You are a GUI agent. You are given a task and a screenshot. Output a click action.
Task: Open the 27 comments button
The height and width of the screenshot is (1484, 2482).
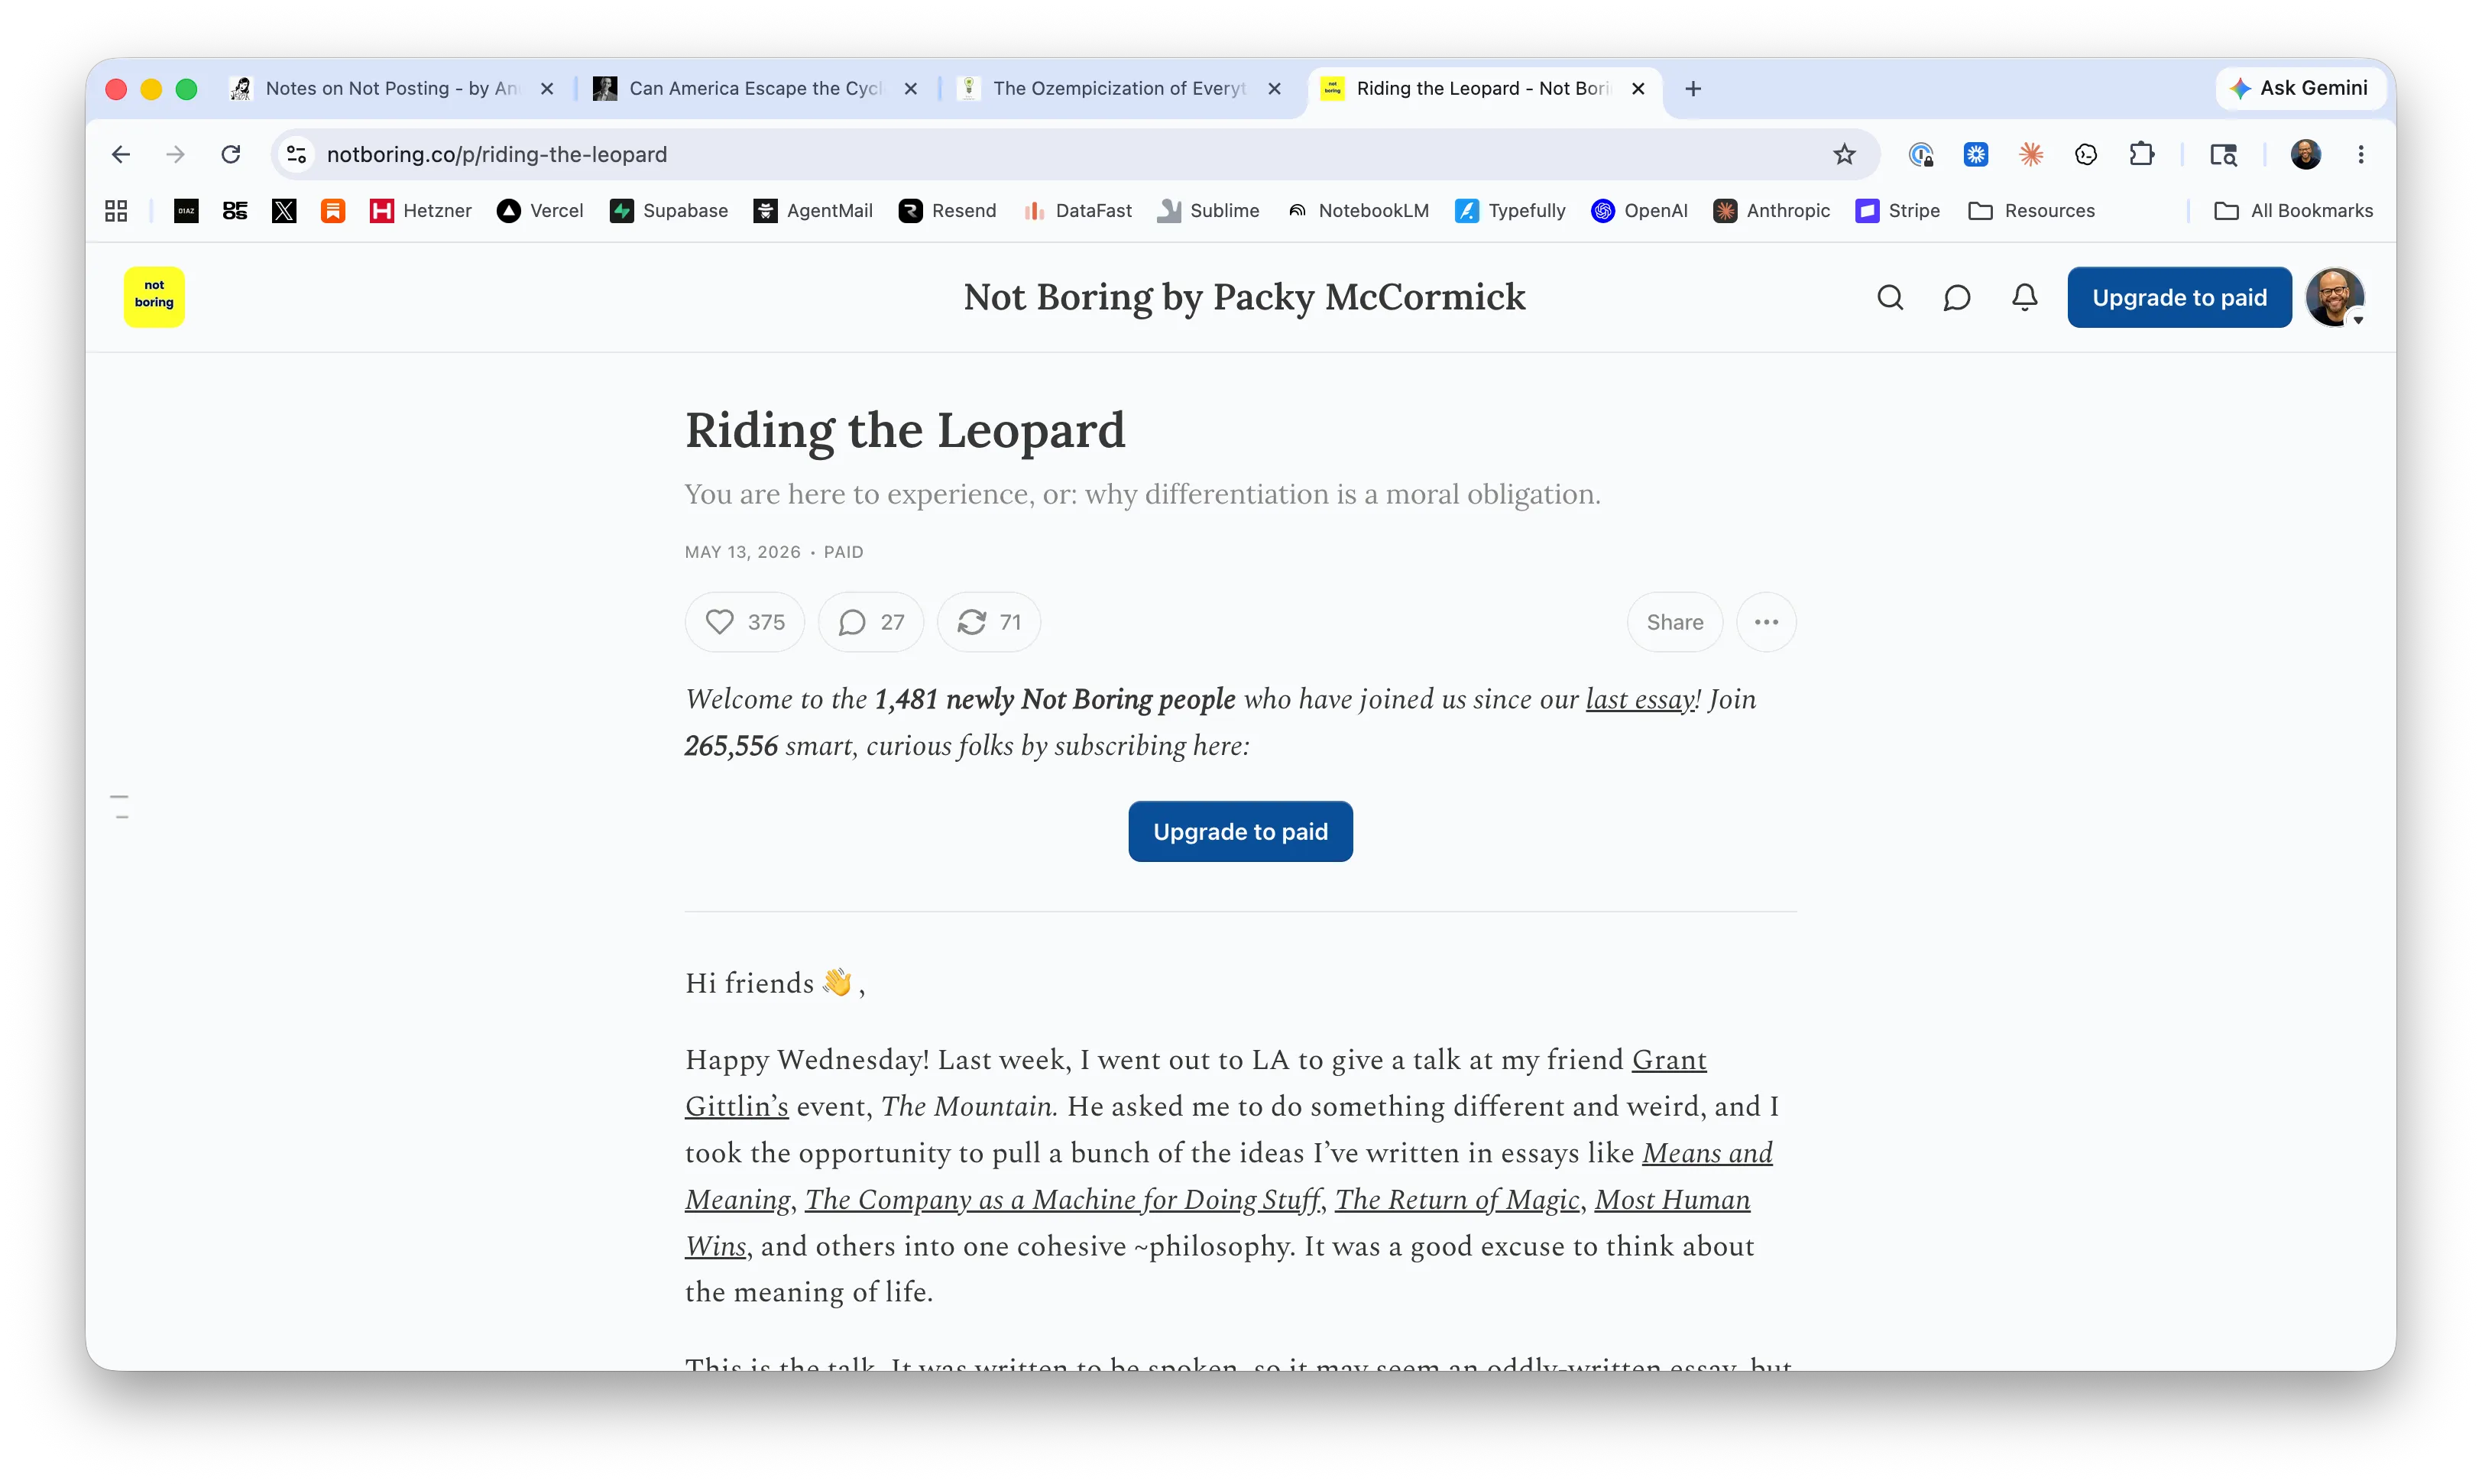(871, 622)
